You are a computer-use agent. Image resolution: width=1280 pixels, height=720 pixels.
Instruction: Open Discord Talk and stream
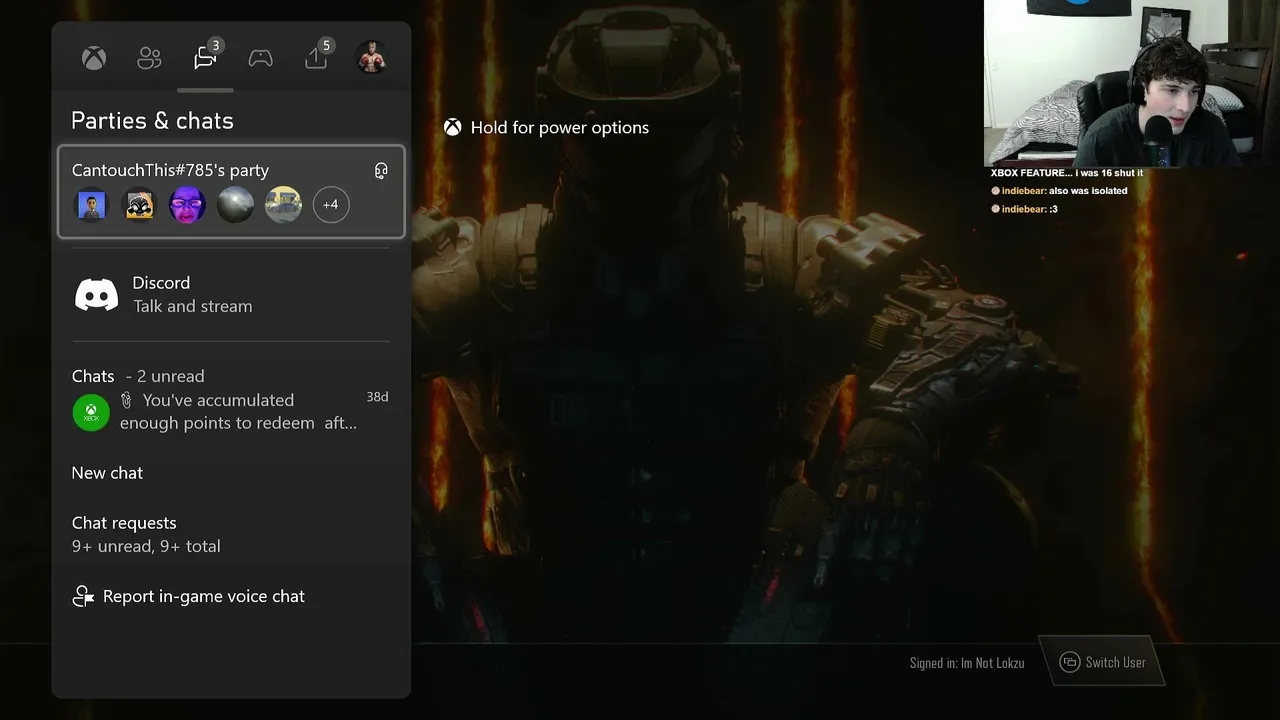[x=231, y=295]
